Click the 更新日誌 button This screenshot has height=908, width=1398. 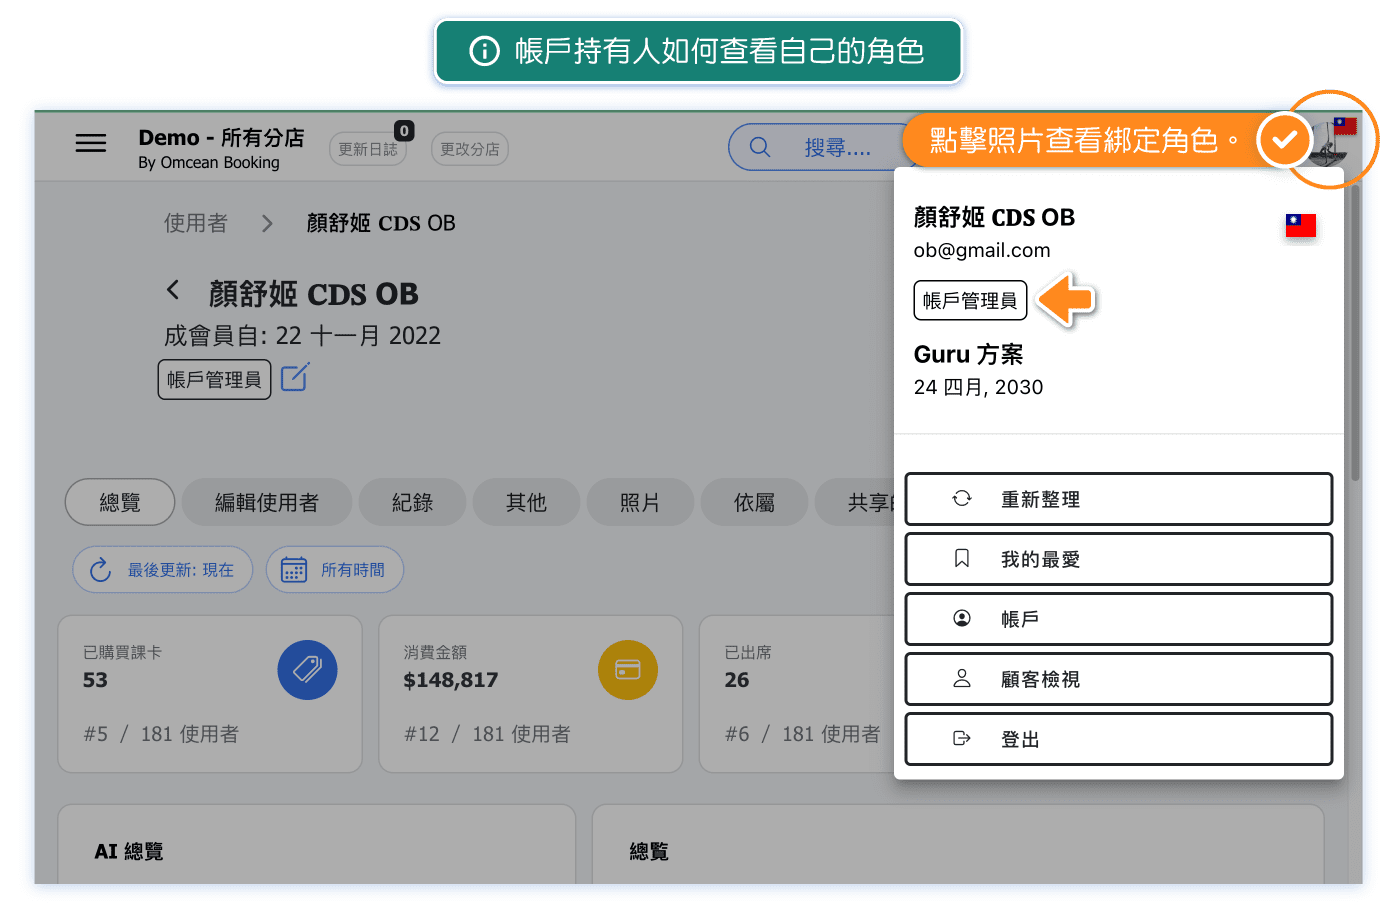pos(367,149)
